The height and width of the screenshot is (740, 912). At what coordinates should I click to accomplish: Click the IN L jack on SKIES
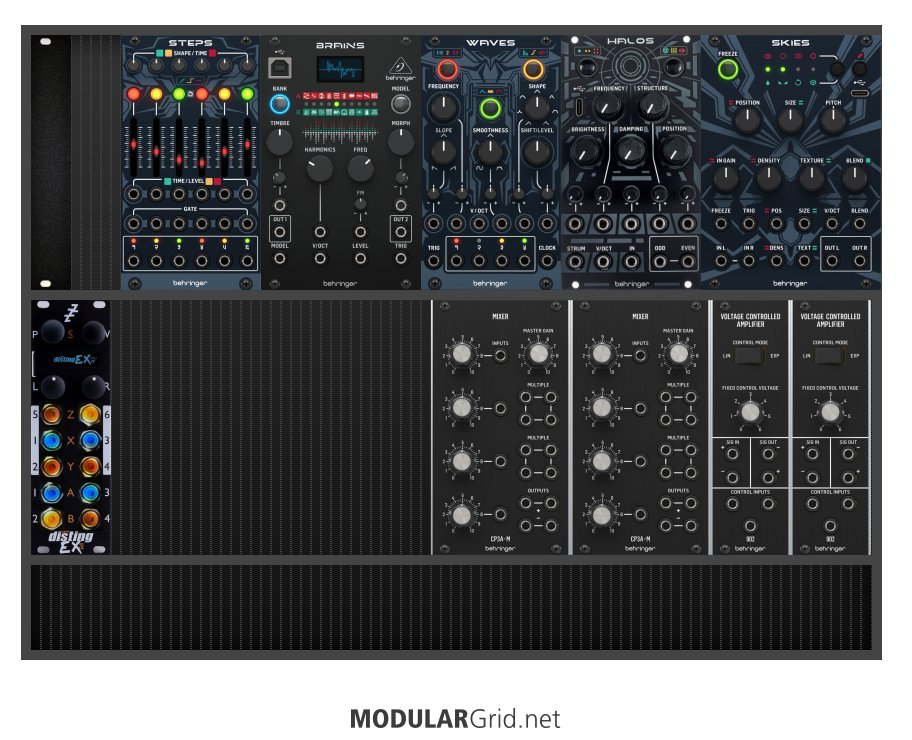[721, 260]
